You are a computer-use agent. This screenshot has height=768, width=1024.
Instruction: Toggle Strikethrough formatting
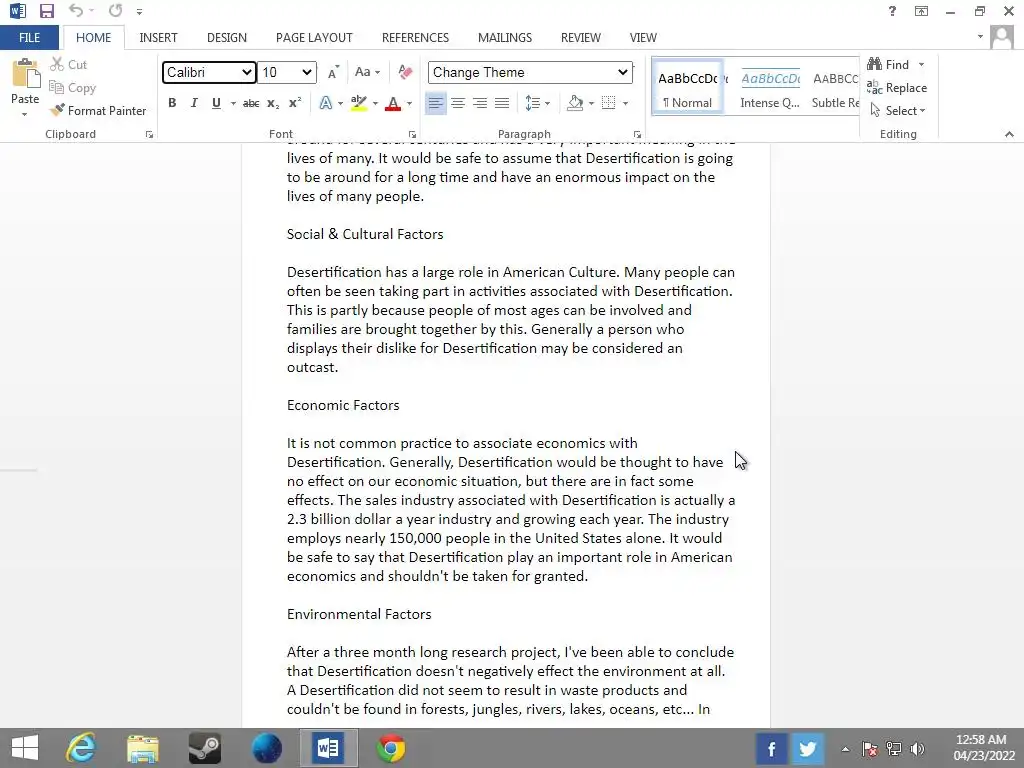tap(251, 103)
